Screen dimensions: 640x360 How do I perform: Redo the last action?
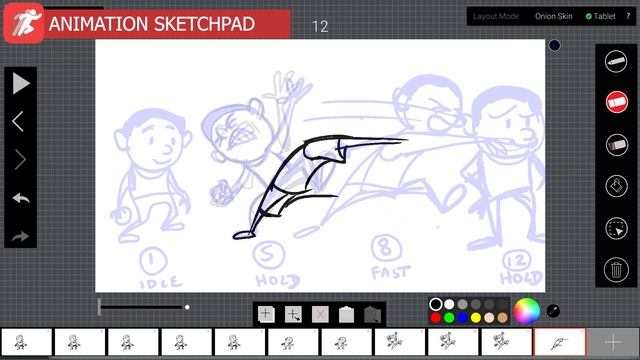pyautogui.click(x=20, y=236)
